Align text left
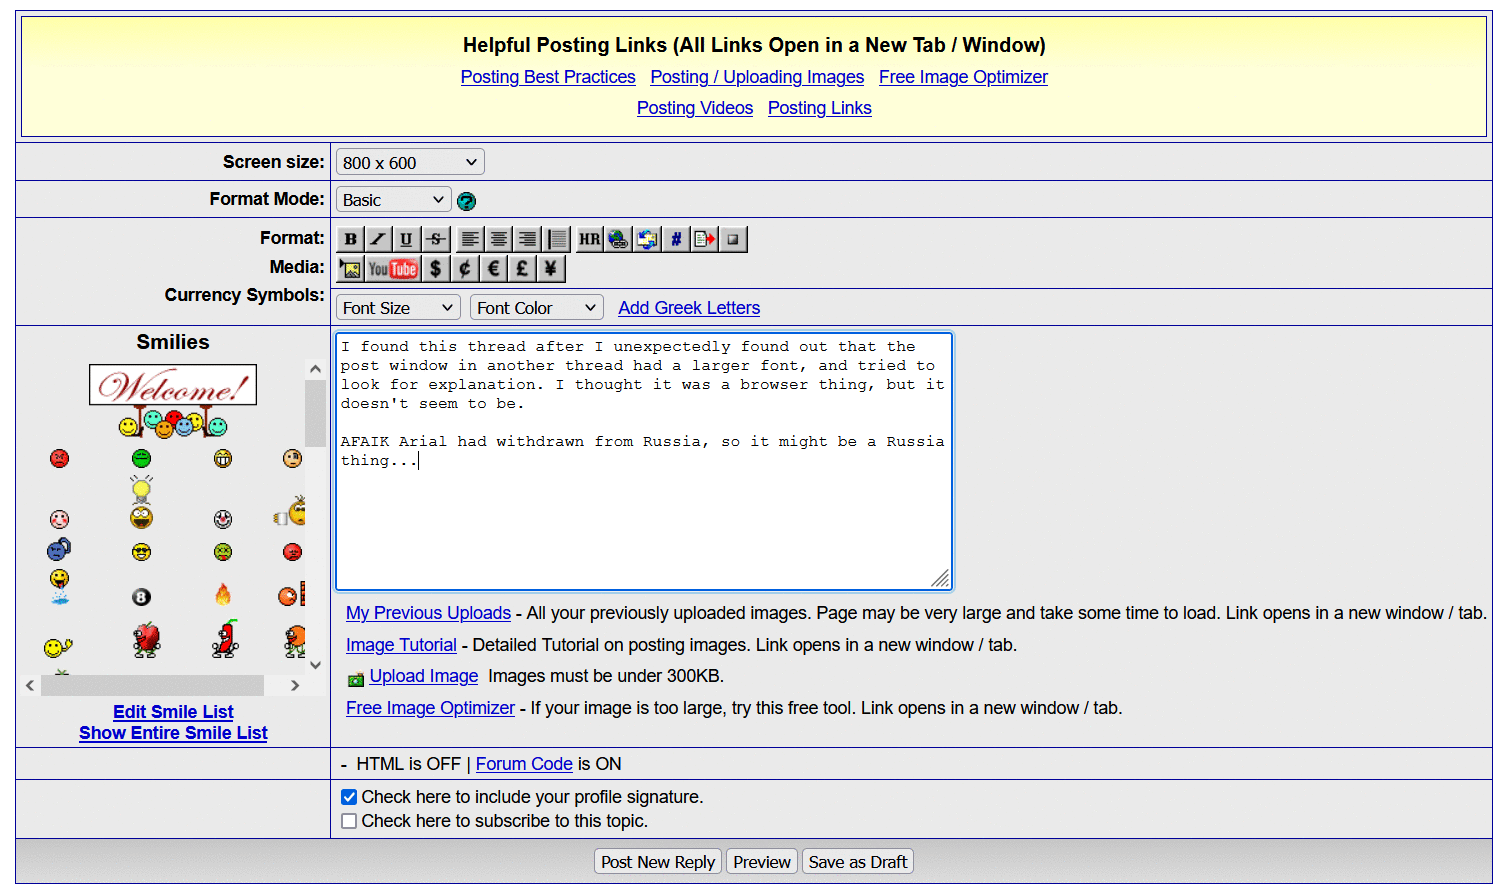 coord(470,239)
